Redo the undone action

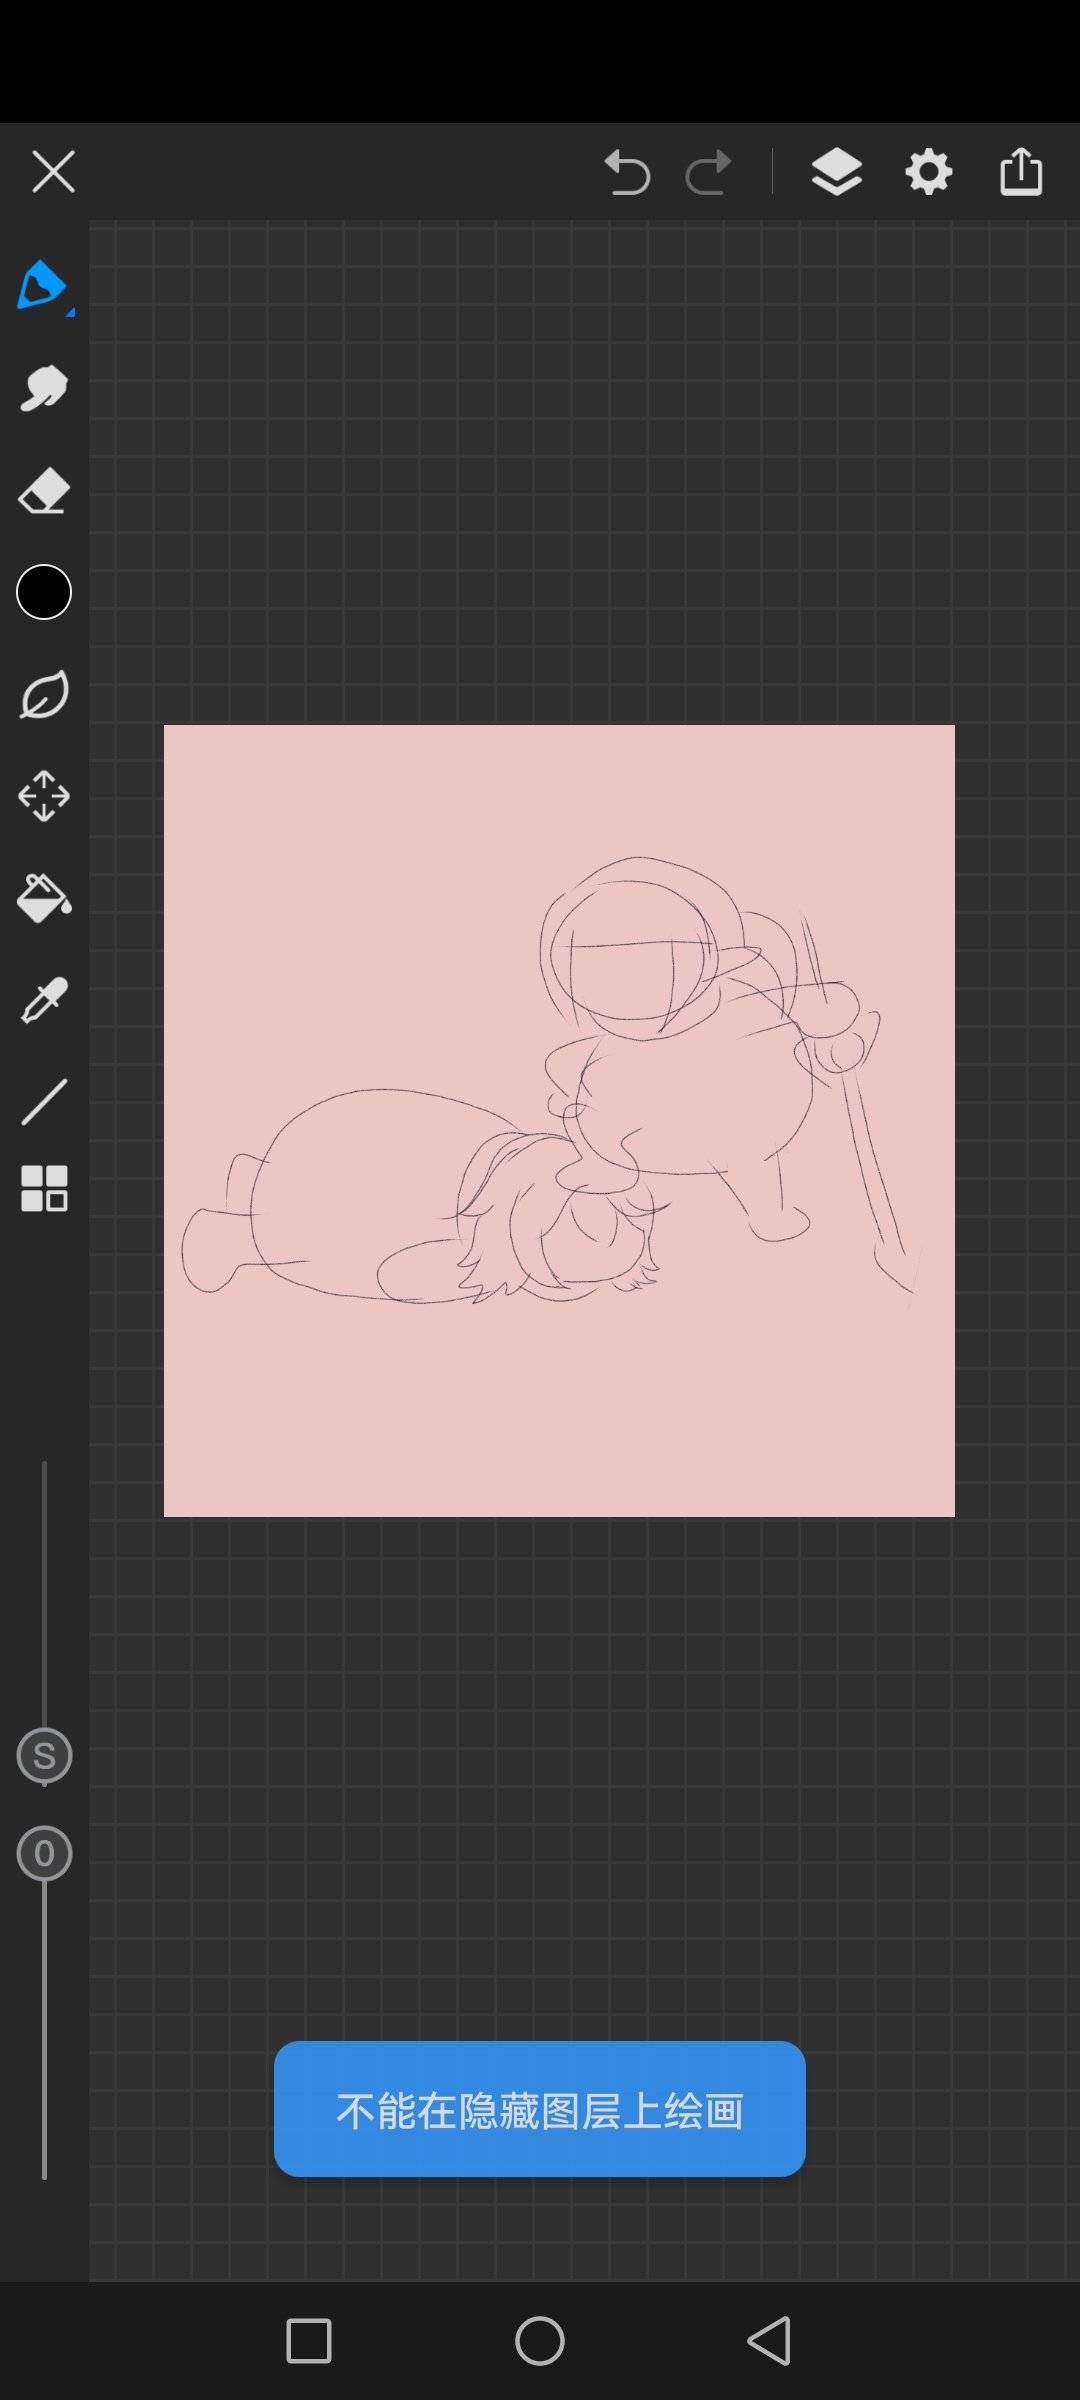pos(708,172)
